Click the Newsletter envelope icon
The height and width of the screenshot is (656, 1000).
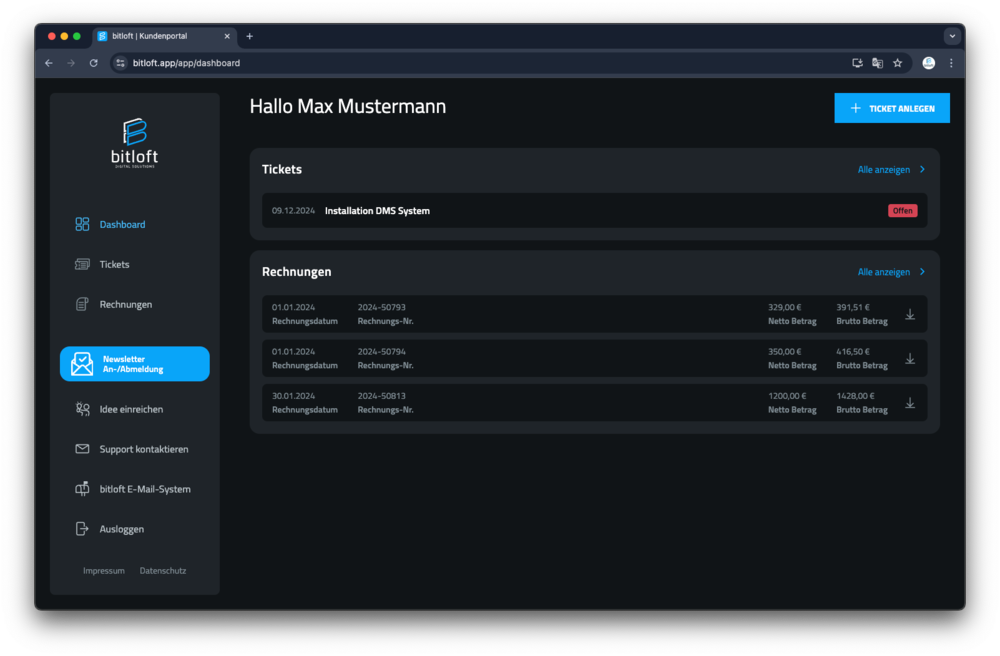(x=82, y=364)
